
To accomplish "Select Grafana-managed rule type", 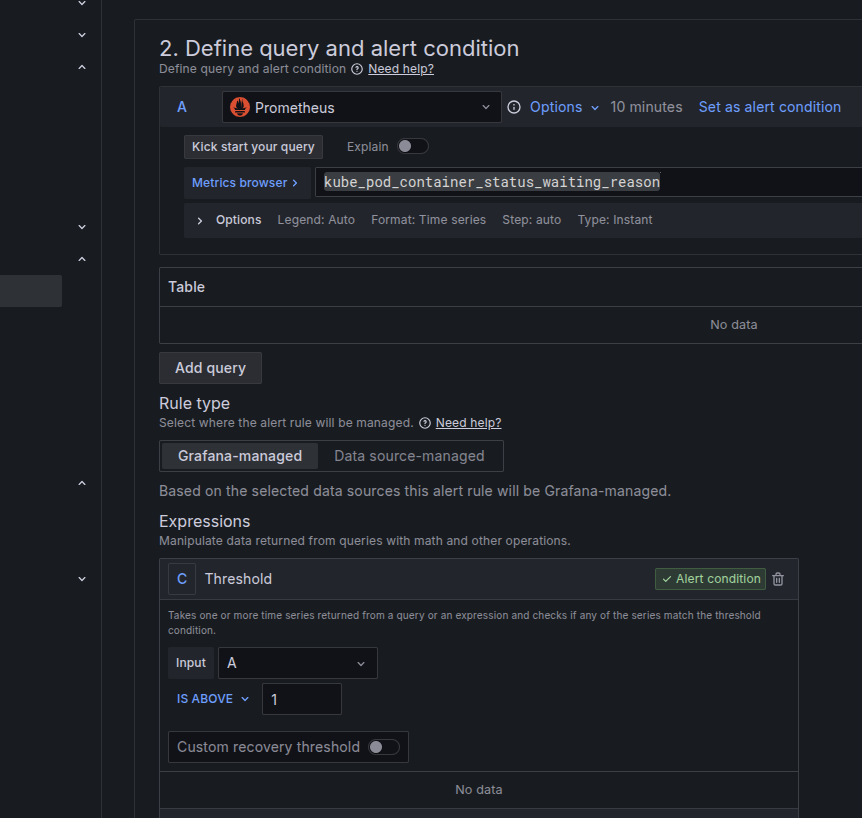I will 240,456.
